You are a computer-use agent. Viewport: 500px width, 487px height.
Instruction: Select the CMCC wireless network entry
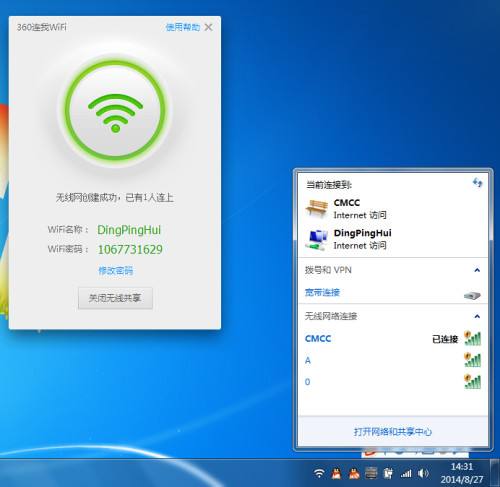(x=393, y=339)
